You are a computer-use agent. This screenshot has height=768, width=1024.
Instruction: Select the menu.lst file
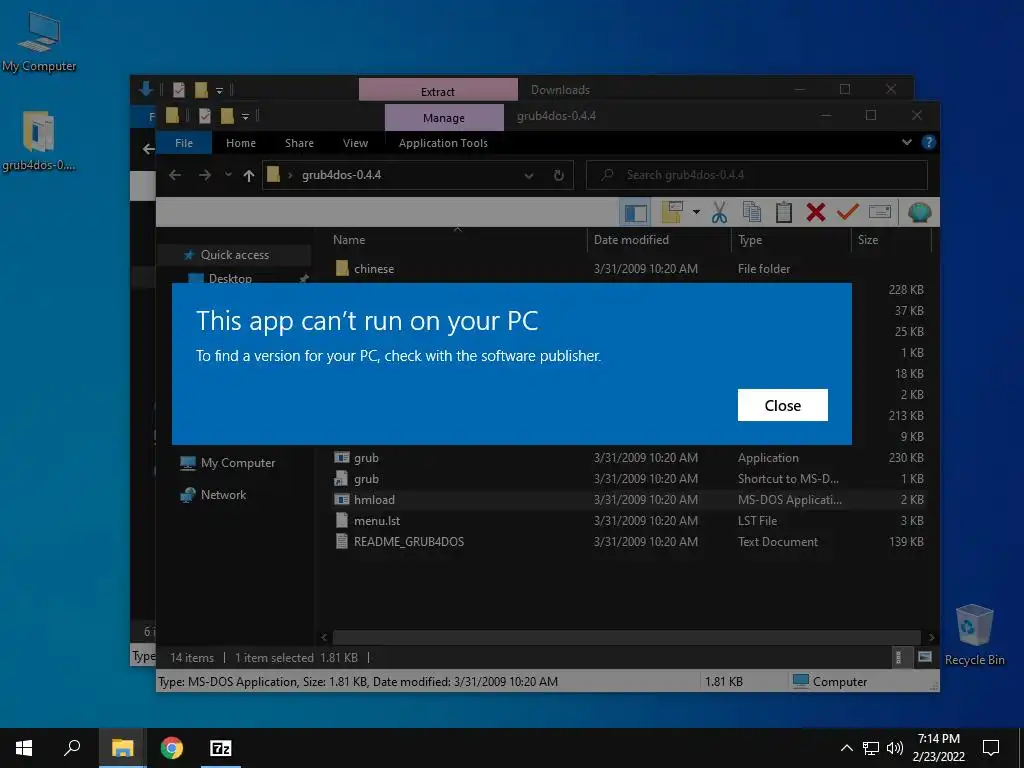[377, 520]
